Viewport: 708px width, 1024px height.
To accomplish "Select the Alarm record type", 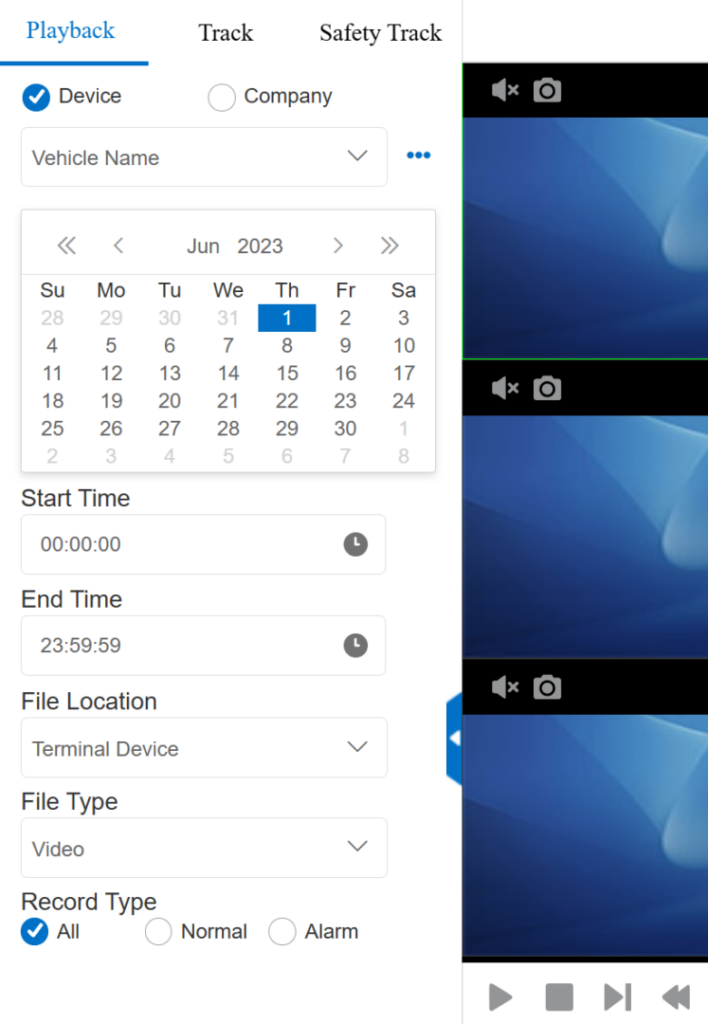I will pyautogui.click(x=282, y=932).
